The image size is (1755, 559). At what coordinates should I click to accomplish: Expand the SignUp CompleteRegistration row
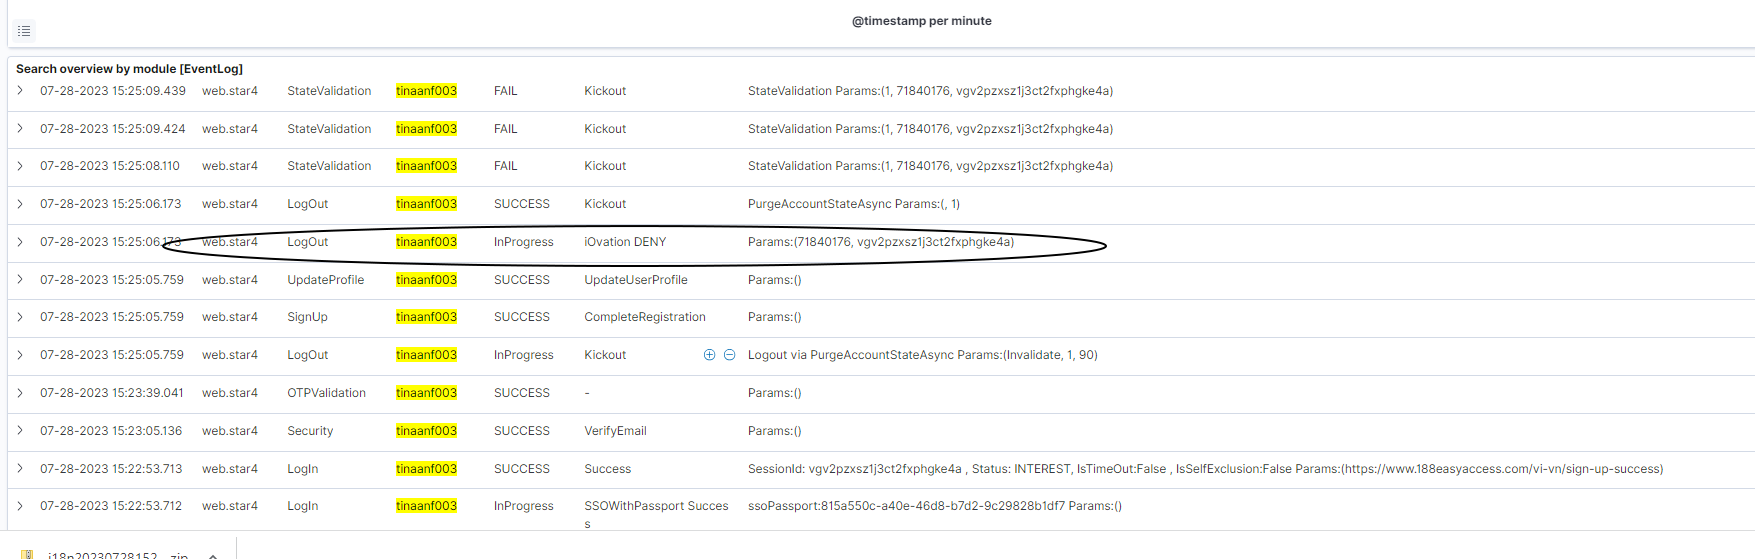(x=20, y=317)
